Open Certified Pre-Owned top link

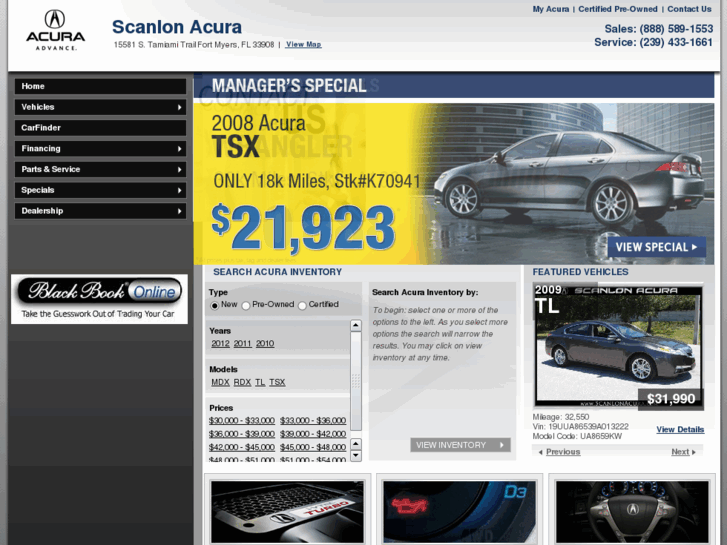(618, 9)
